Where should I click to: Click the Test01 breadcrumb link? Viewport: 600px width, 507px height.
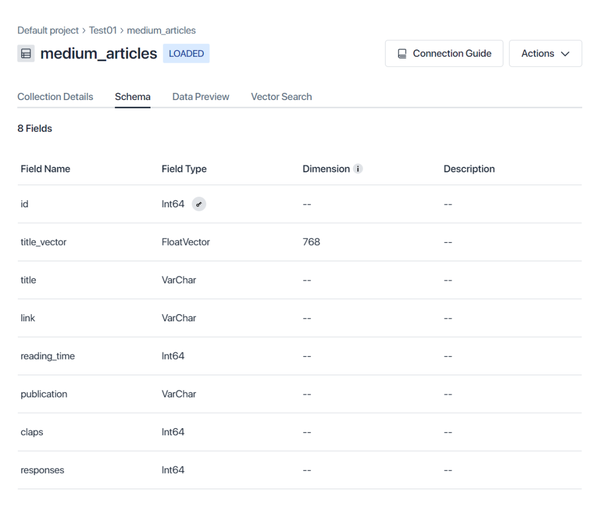103,31
